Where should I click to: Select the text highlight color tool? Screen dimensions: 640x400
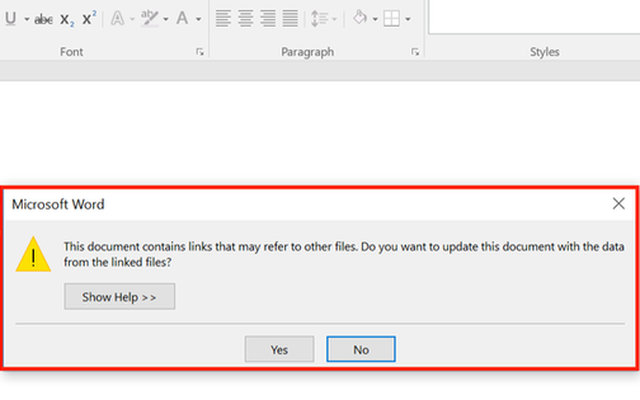(149, 19)
